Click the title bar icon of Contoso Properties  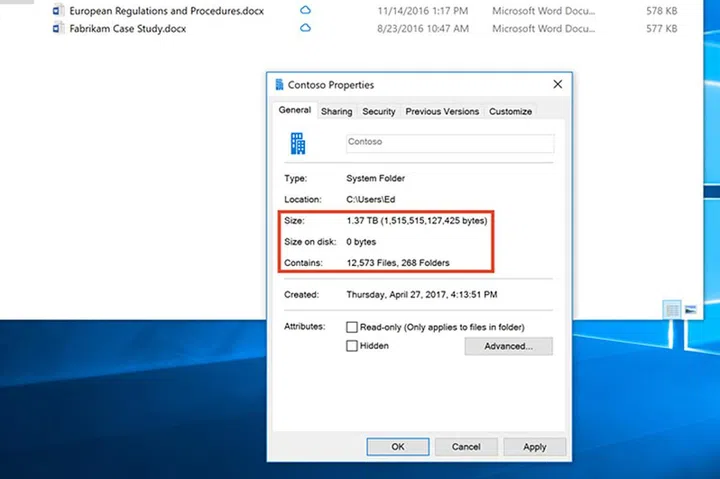278,86
